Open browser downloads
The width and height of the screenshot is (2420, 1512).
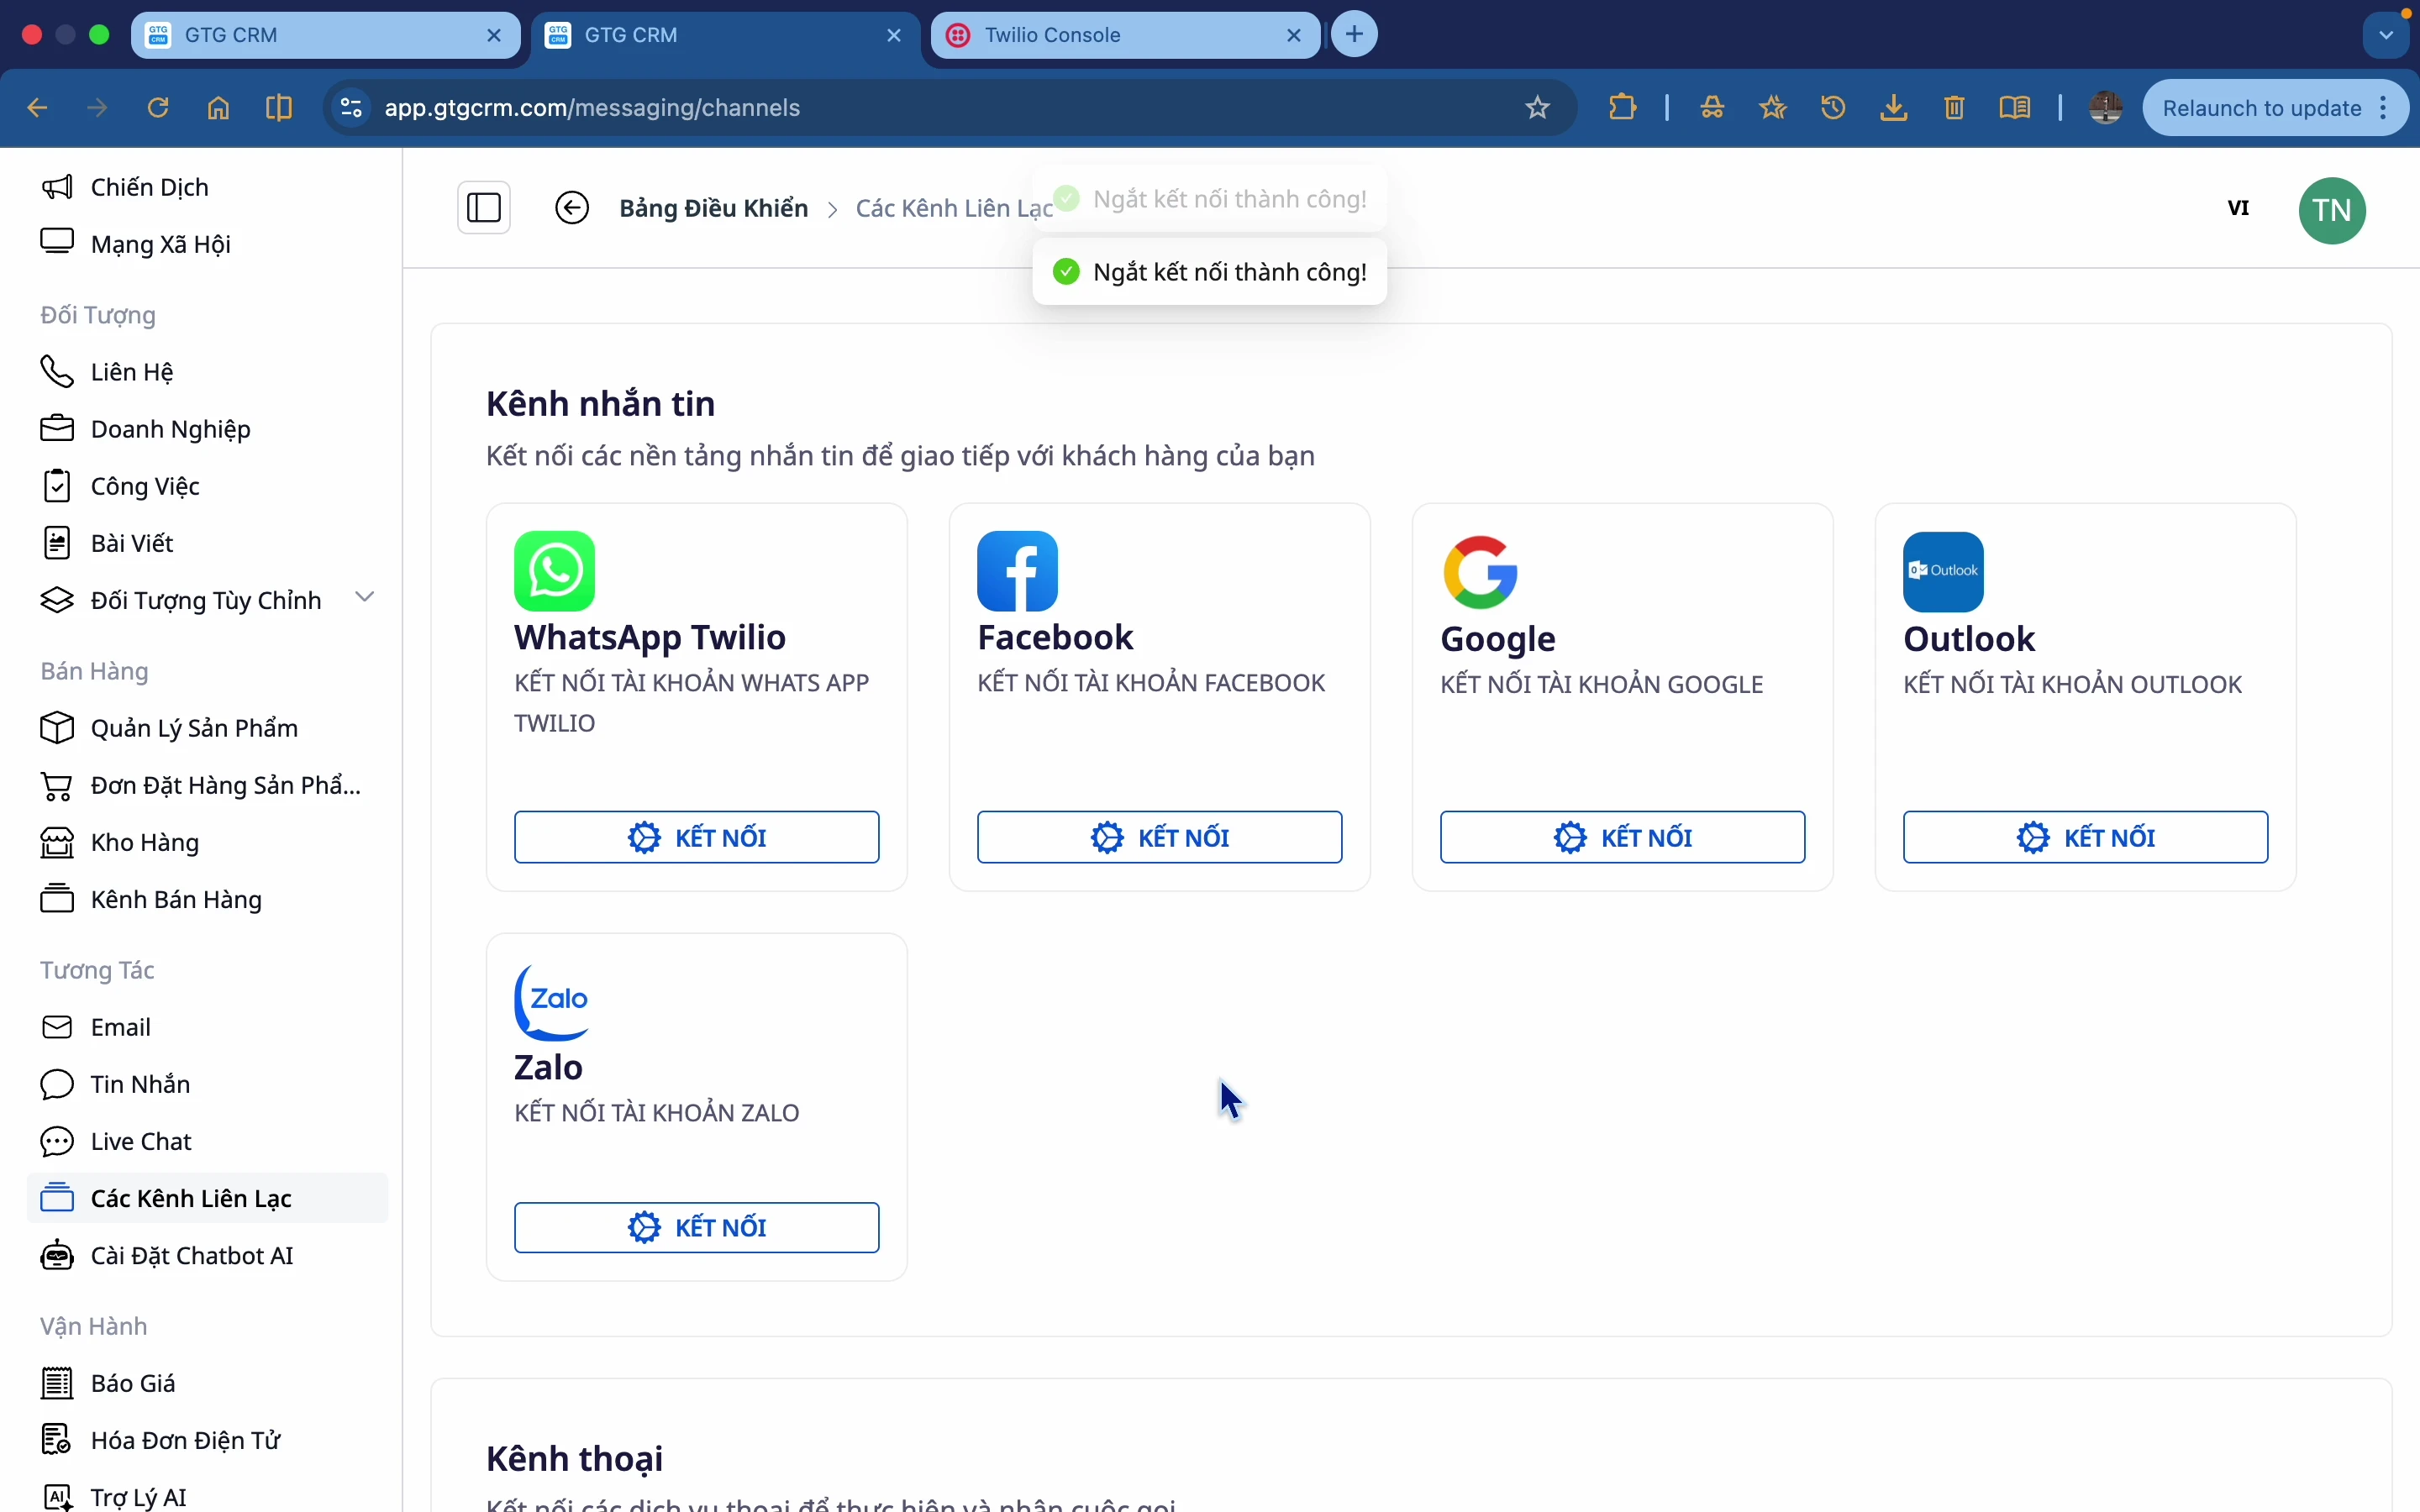pos(1893,107)
